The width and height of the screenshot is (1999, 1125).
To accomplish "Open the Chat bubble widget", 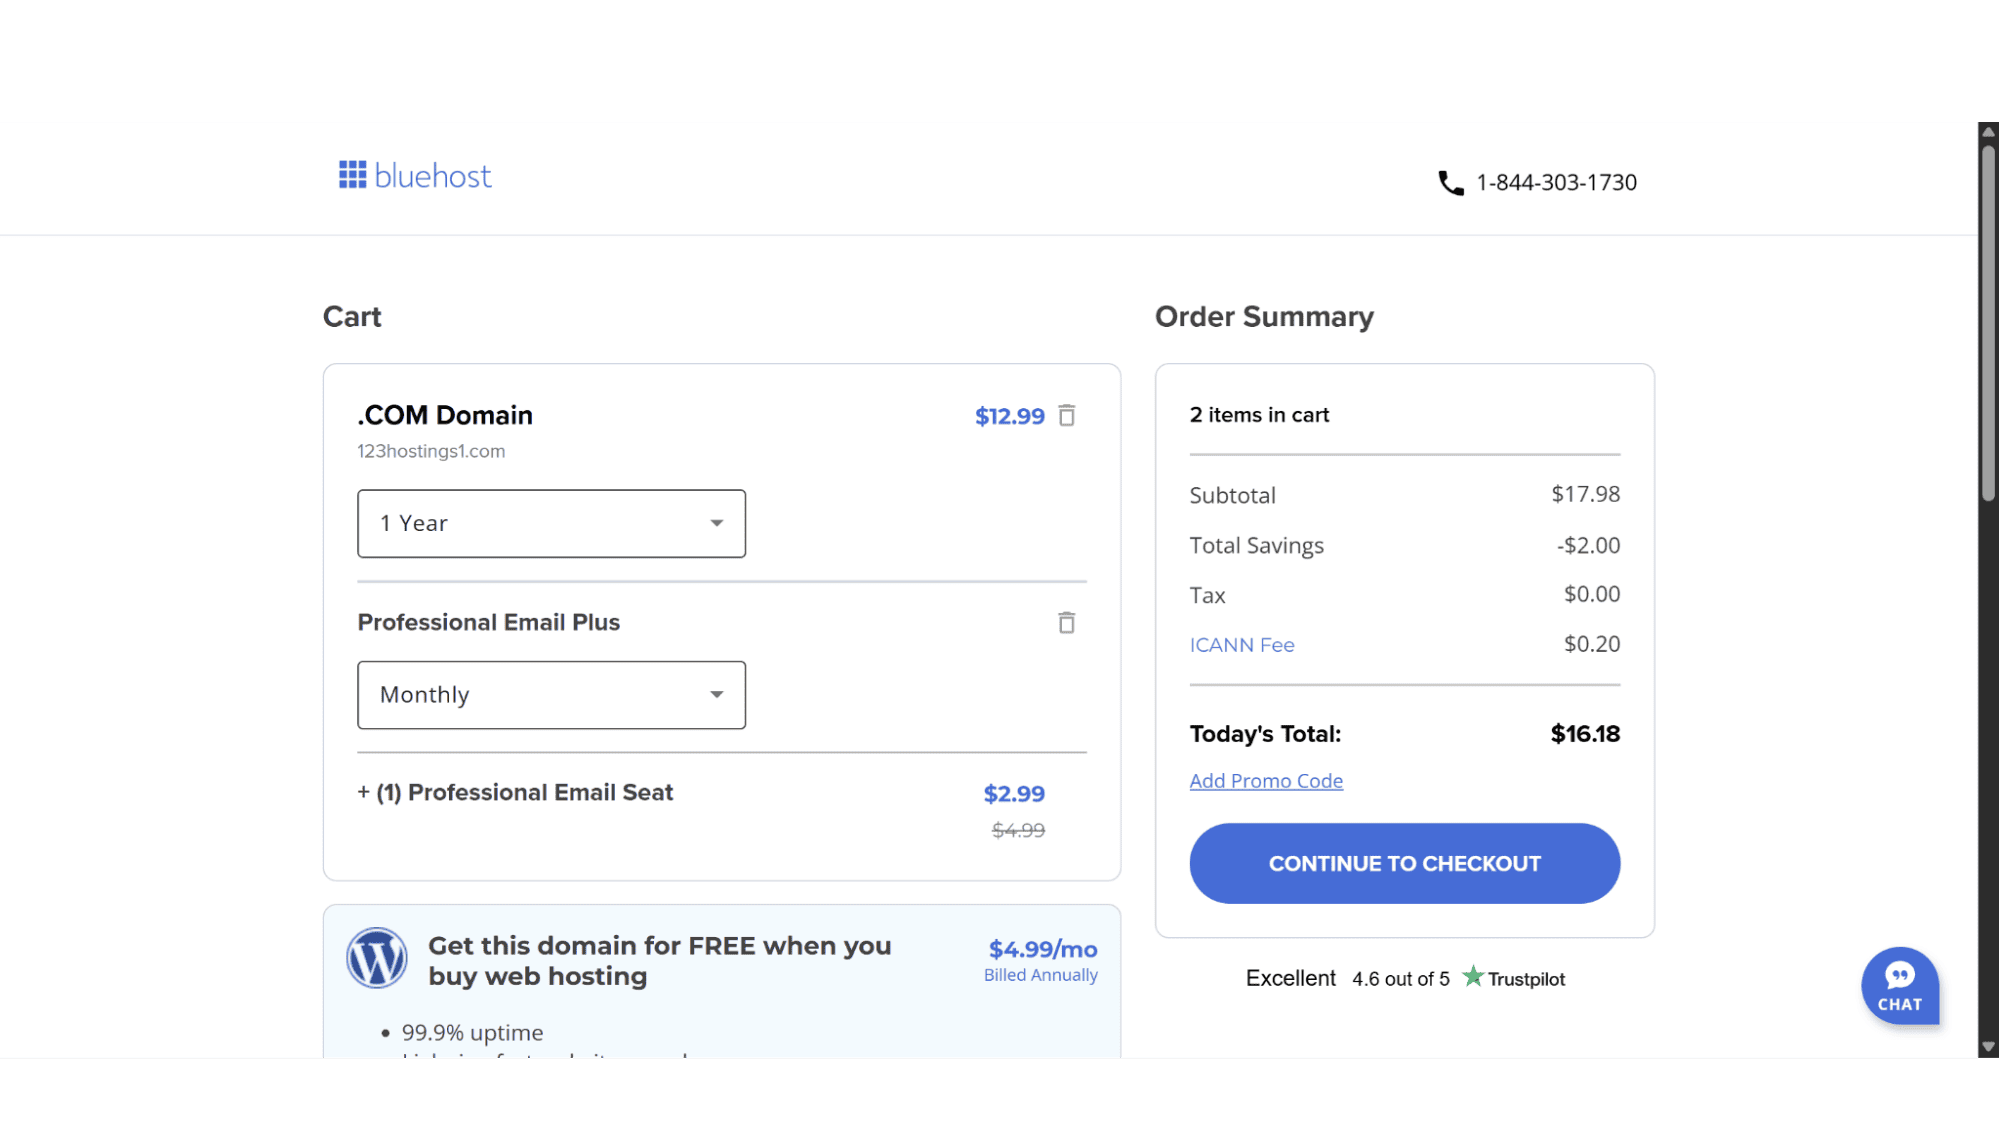I will (1899, 986).
